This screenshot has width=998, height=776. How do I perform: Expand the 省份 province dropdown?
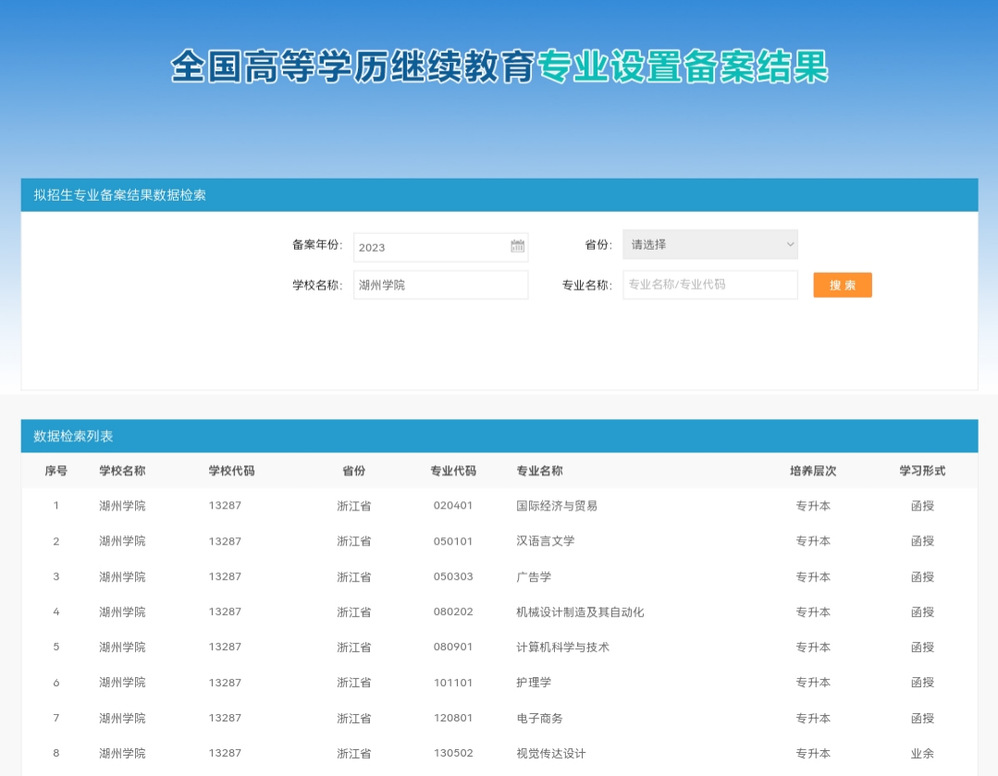(x=709, y=245)
